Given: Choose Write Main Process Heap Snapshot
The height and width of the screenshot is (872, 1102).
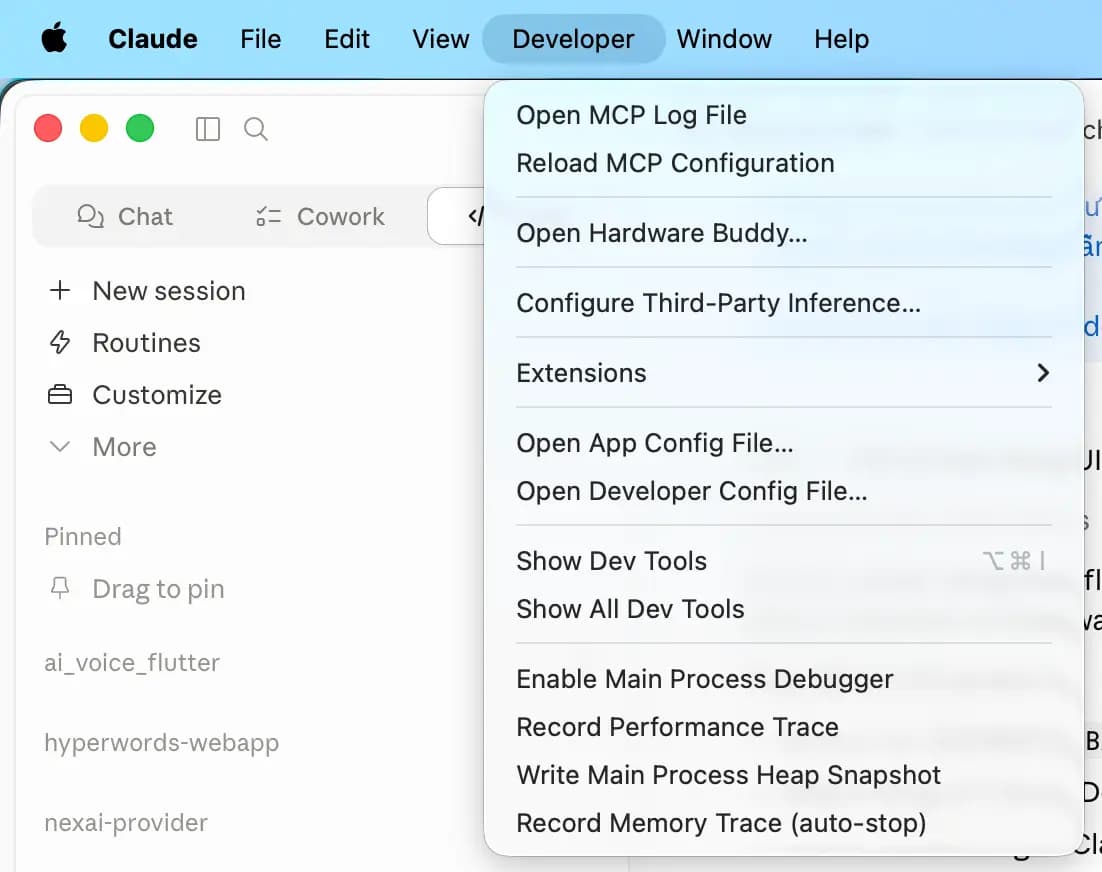Looking at the screenshot, I should coord(784,775).
